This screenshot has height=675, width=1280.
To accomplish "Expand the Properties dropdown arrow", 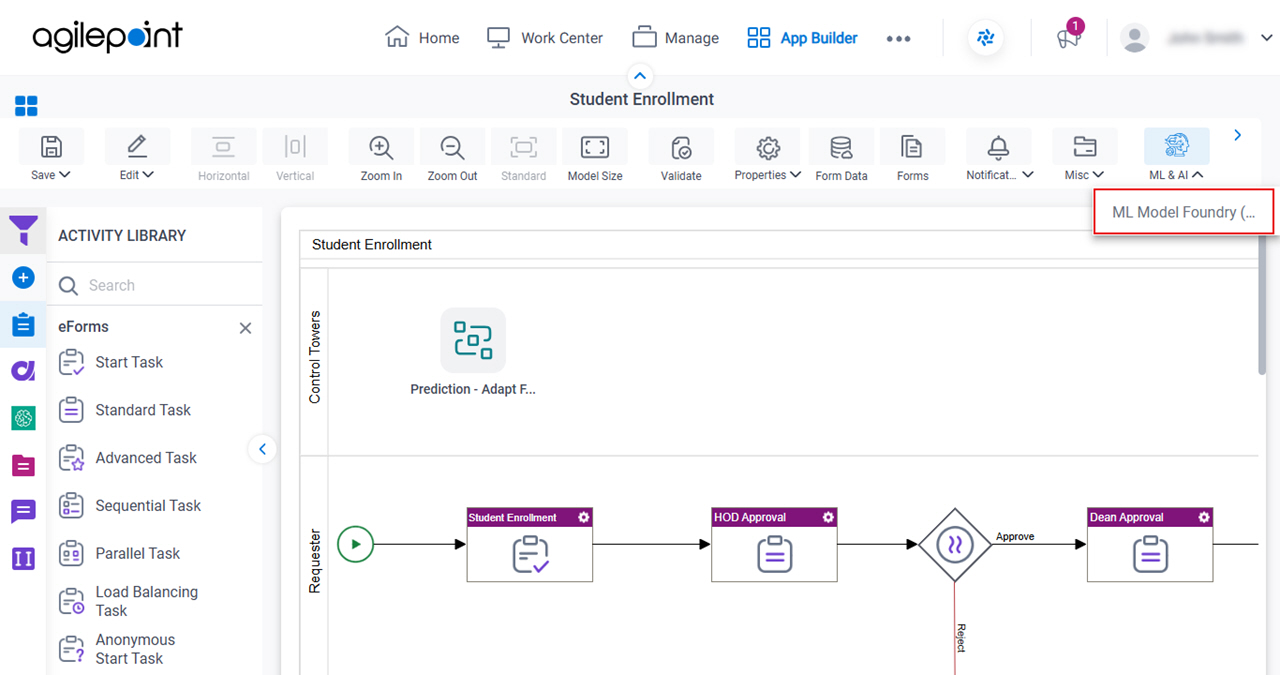I will (x=796, y=174).
